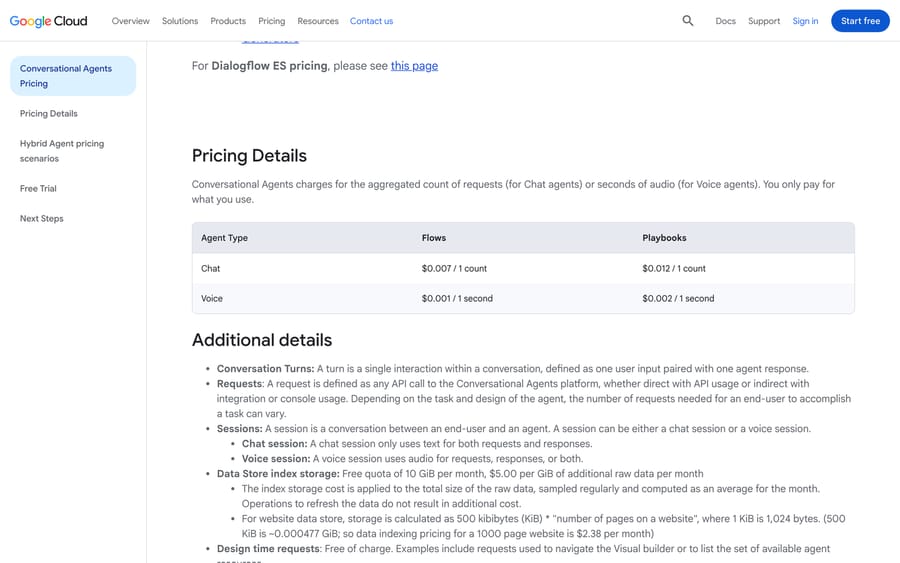Click Sign in
The image size is (900, 563).
pos(805,21)
